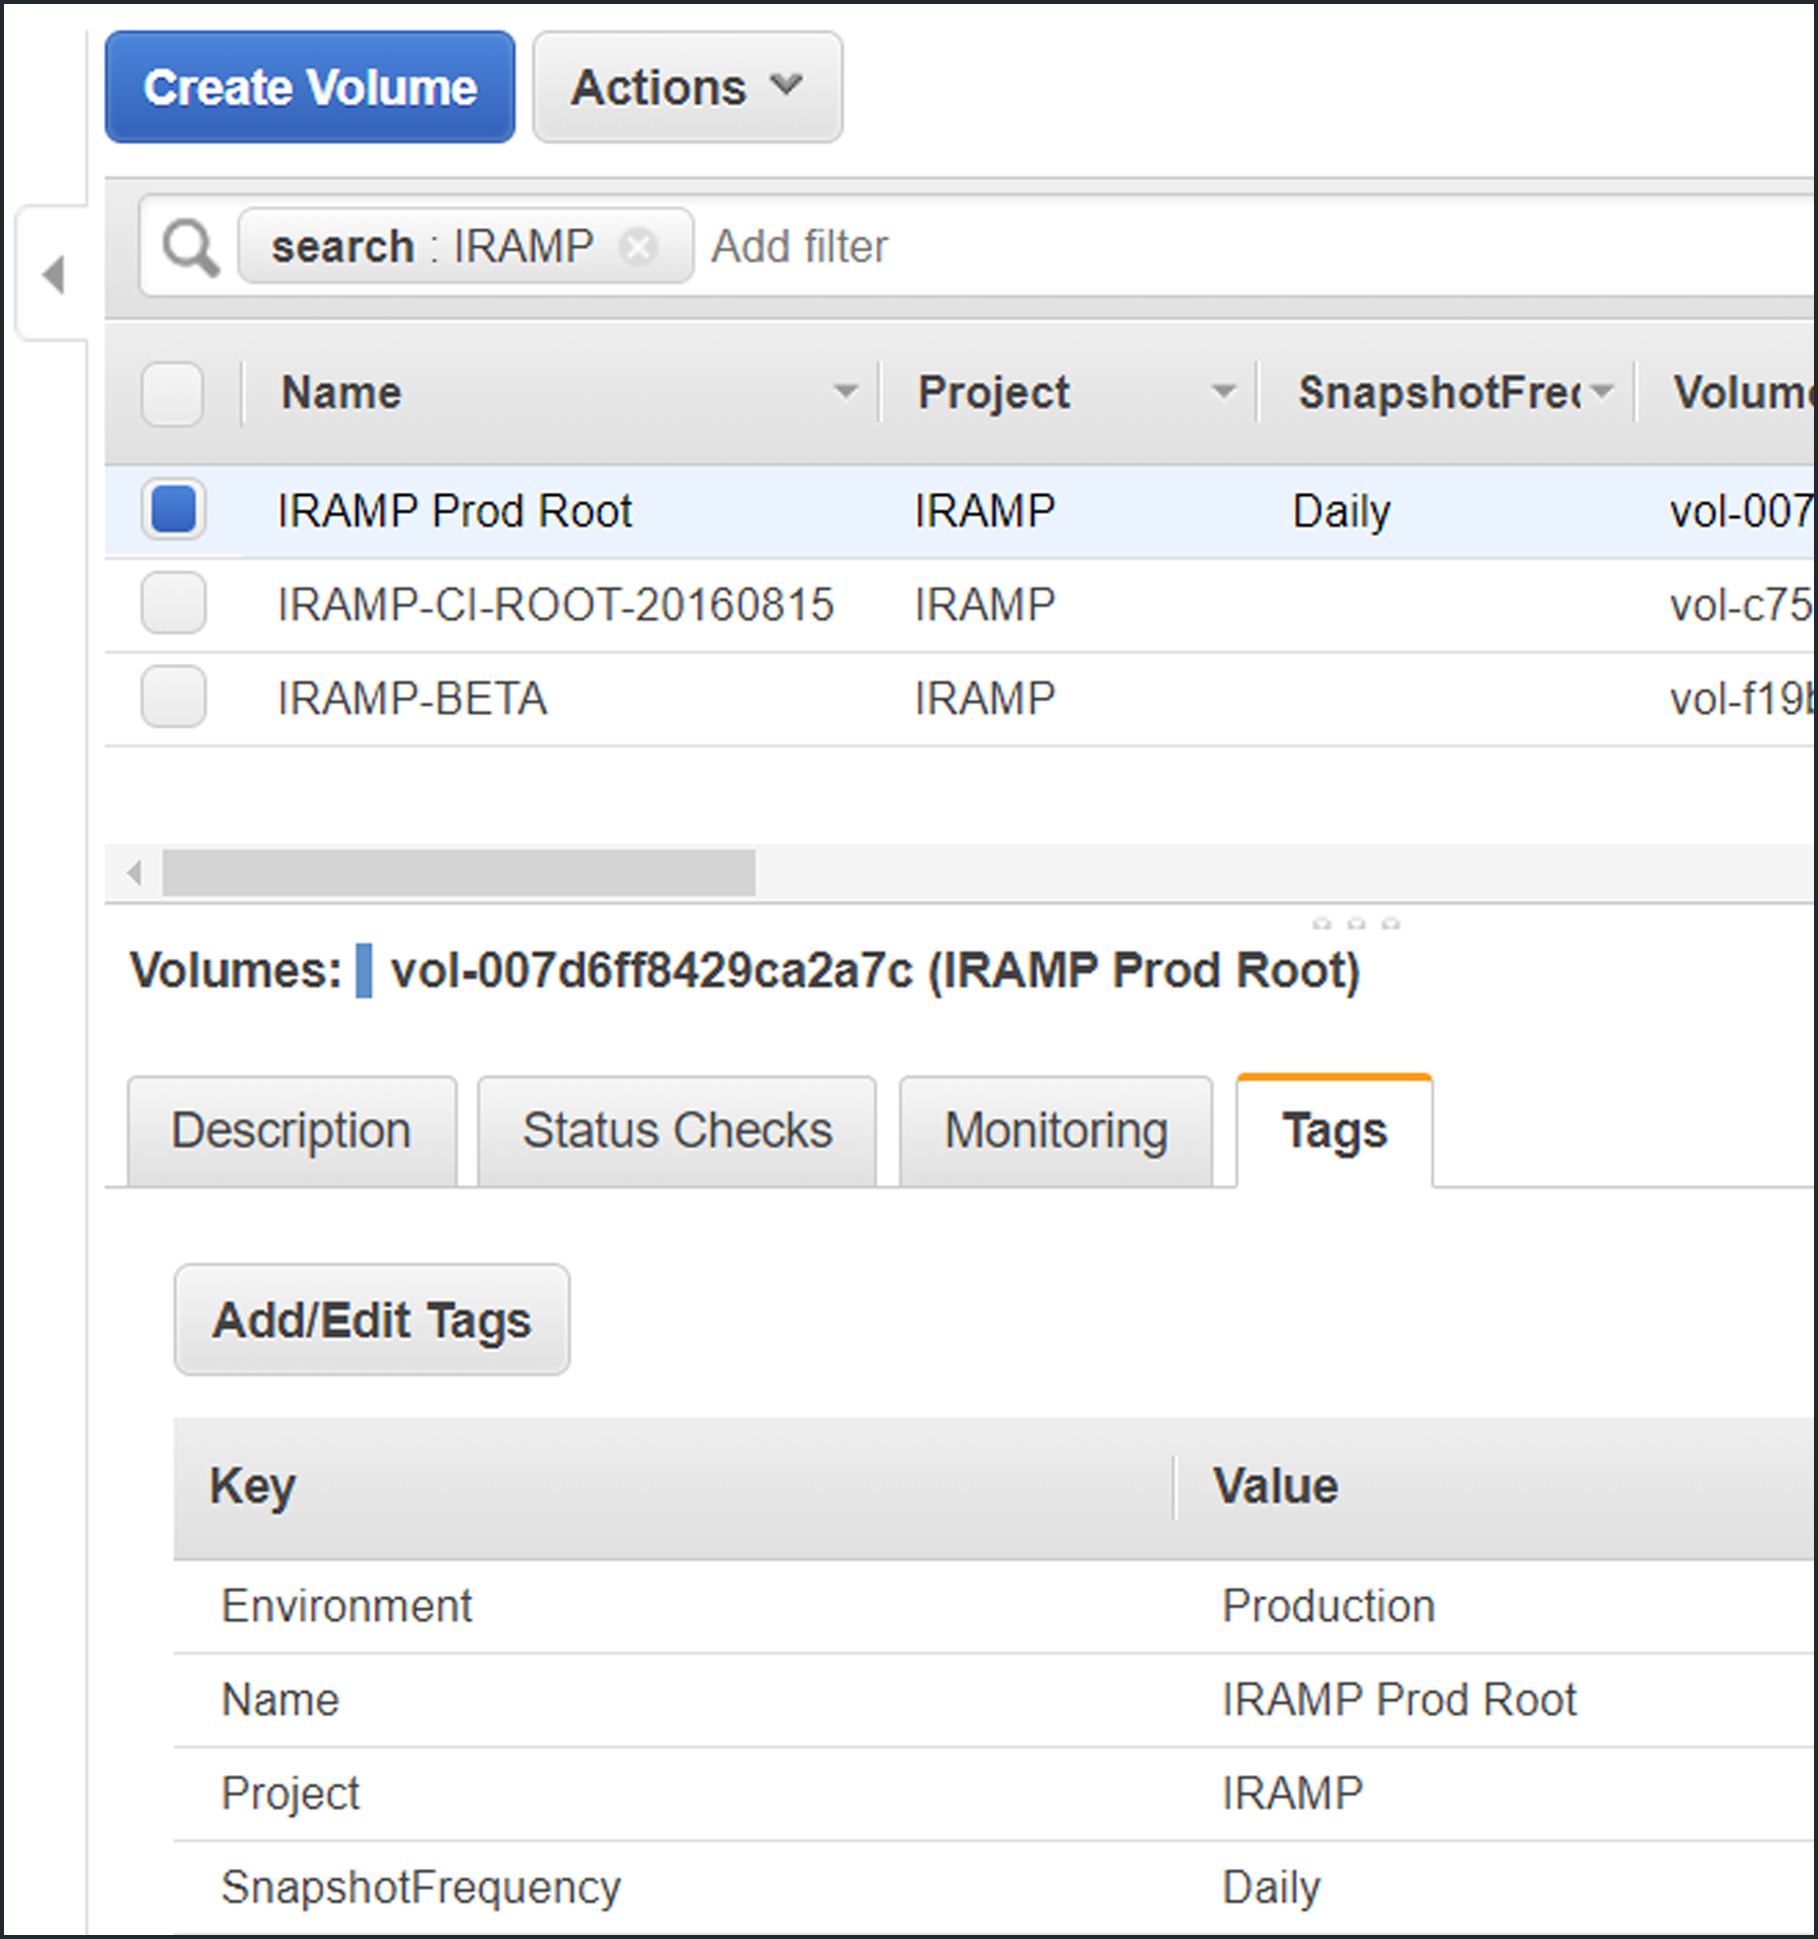Open the SnapshotFrequency column dropdown arrow

tap(1602, 392)
